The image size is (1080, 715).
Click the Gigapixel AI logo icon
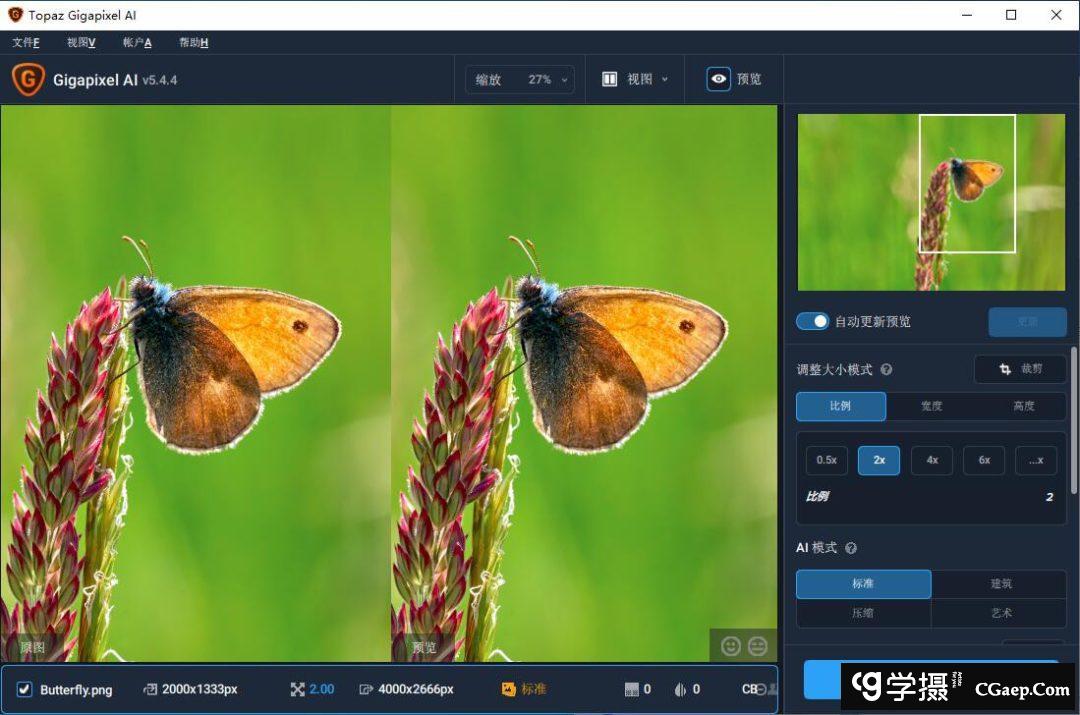[x=27, y=79]
